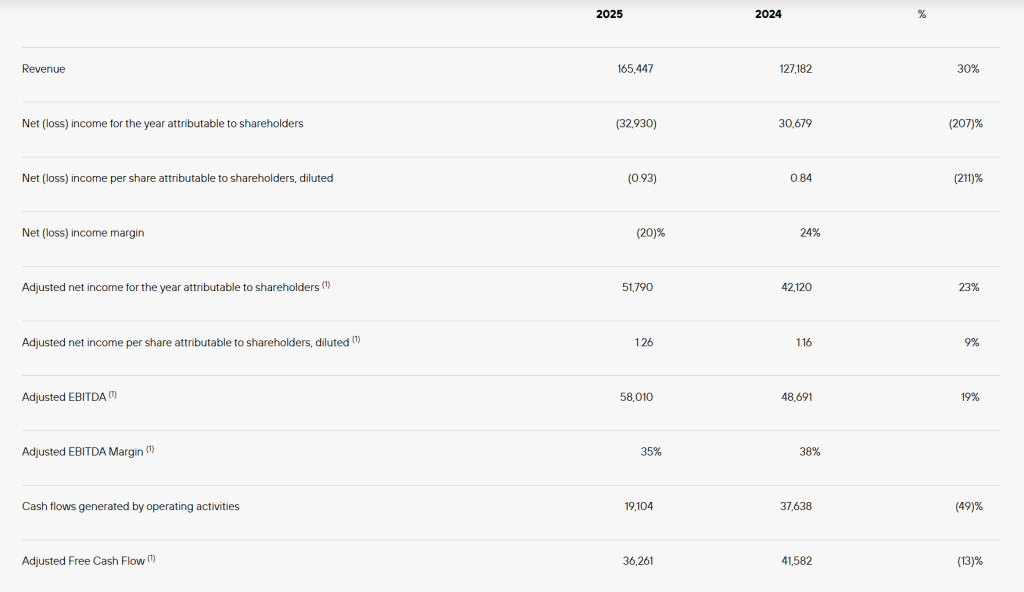
Task: Click footnote (1) next to Adjusted Free Cash Flow
Action: point(151,559)
